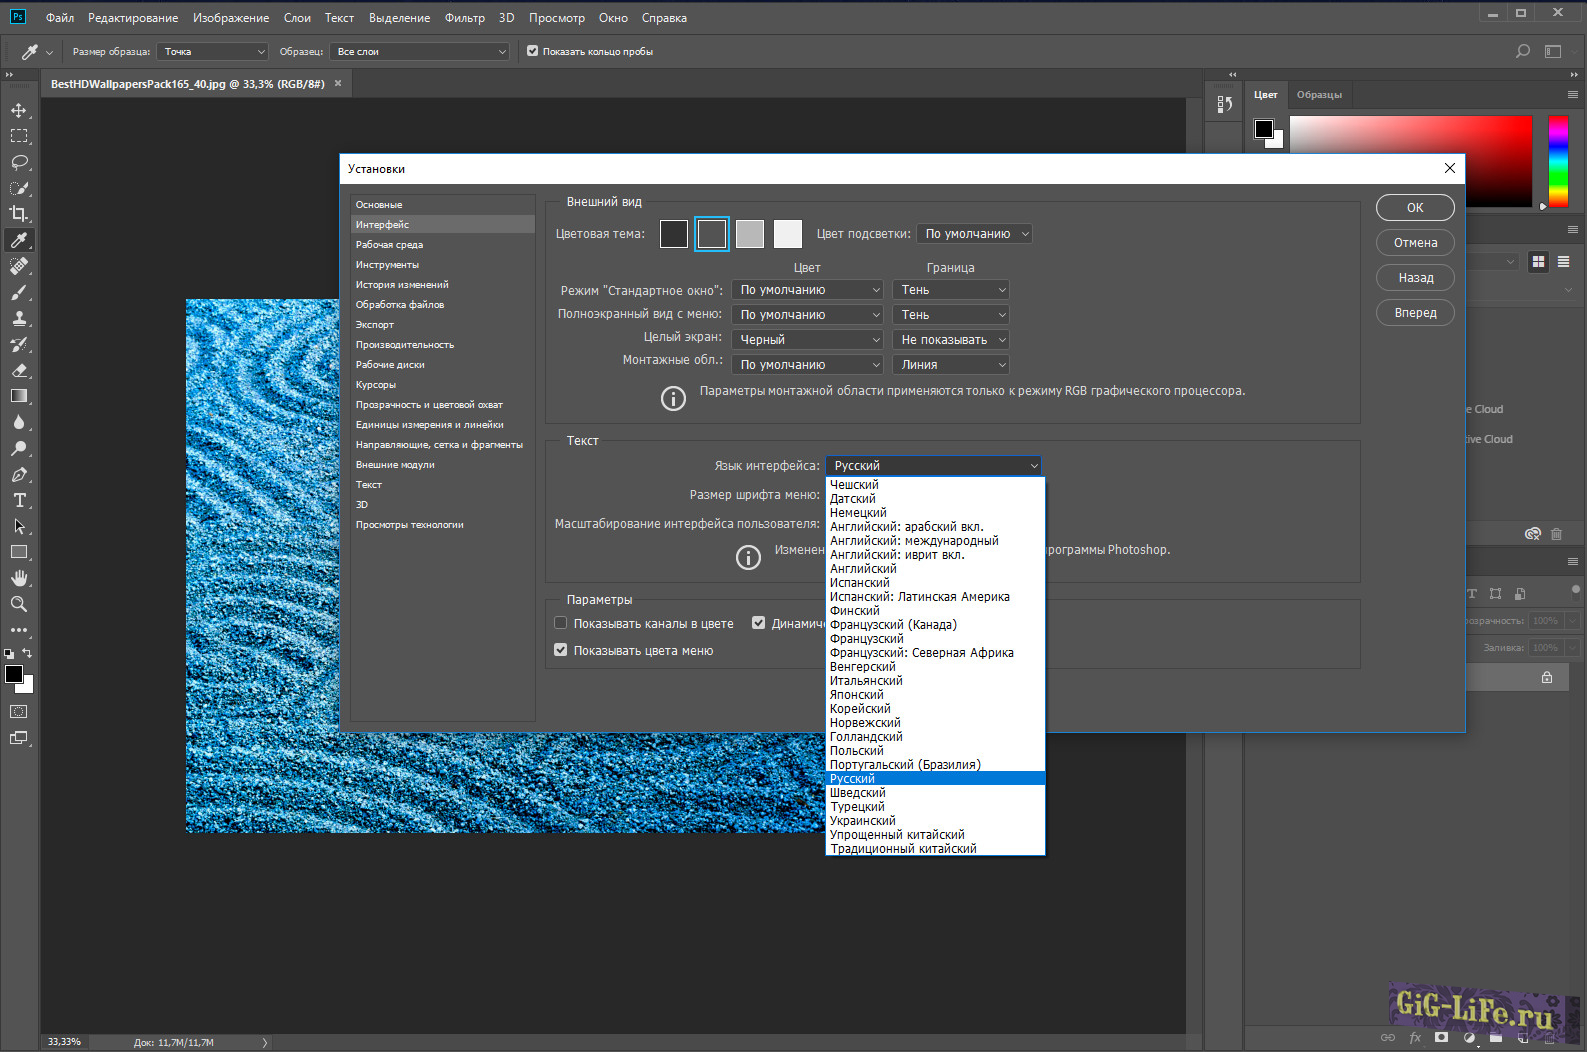The height and width of the screenshot is (1052, 1587).
Task: Disable 'Показывать цвета меню' checkbox
Action: [x=561, y=650]
